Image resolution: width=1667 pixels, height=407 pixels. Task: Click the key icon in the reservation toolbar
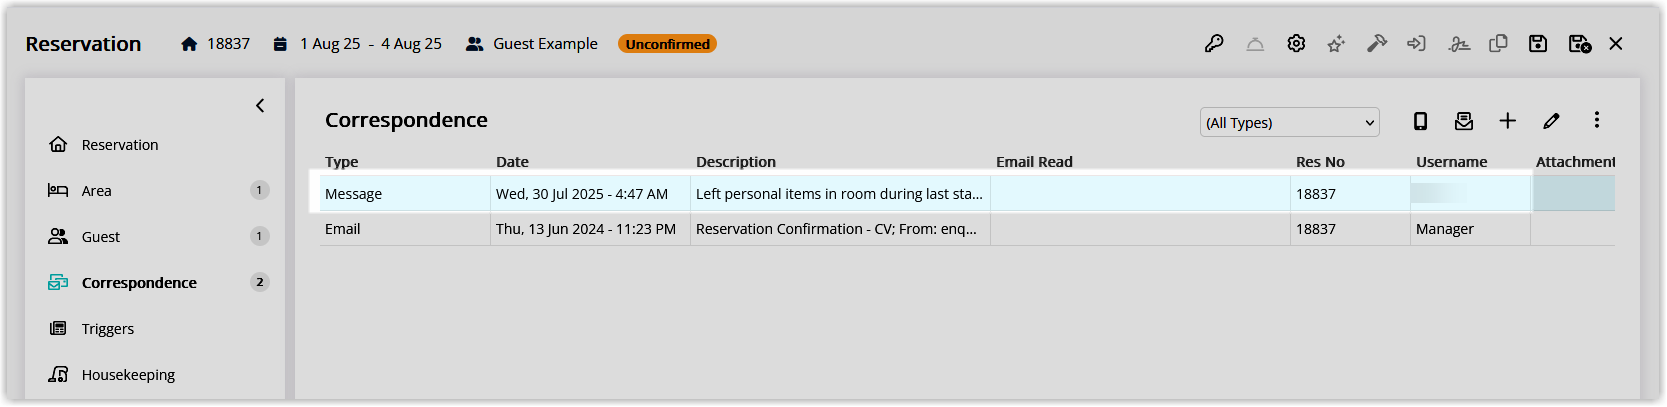pos(1214,44)
